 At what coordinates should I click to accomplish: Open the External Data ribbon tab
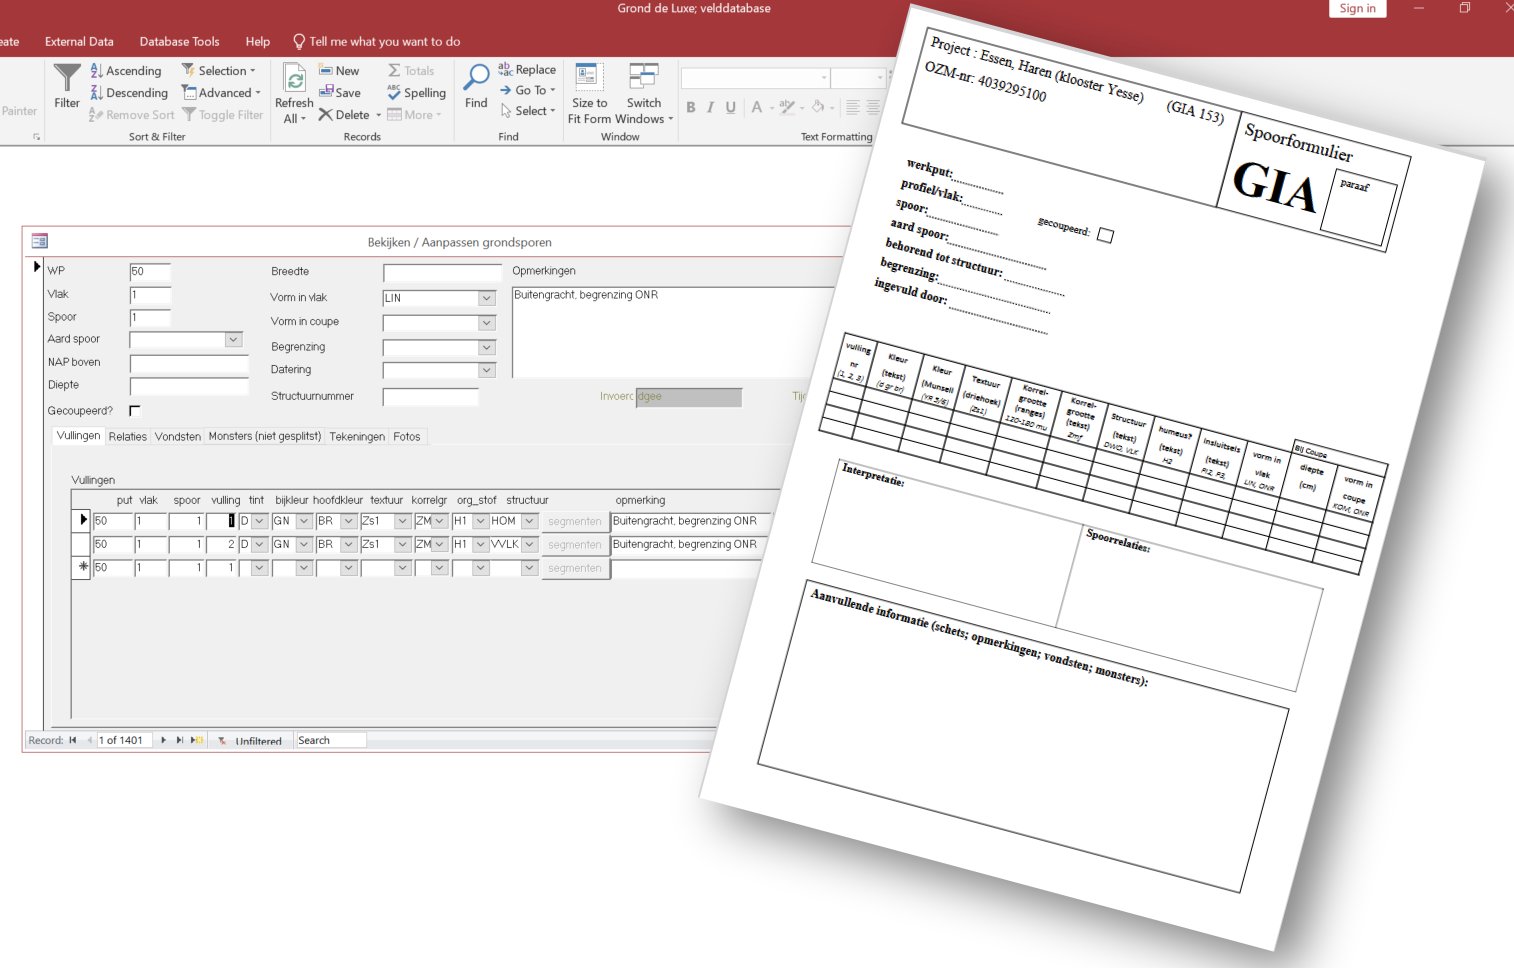(79, 41)
